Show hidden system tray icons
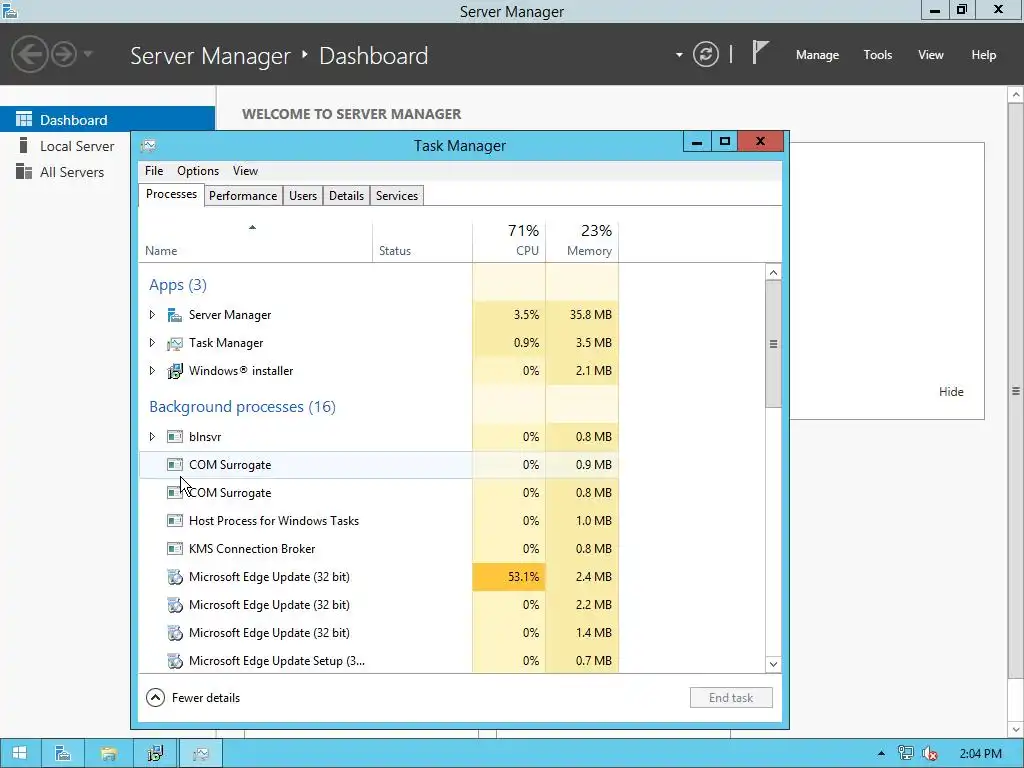 tap(881, 754)
